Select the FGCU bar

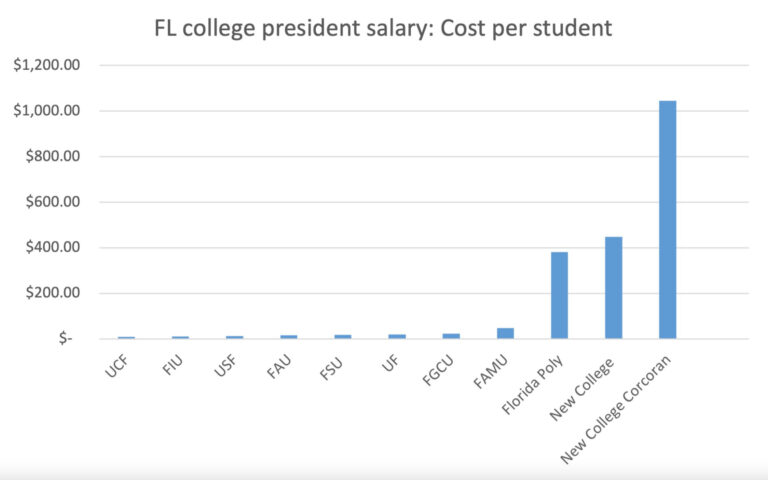coord(451,335)
